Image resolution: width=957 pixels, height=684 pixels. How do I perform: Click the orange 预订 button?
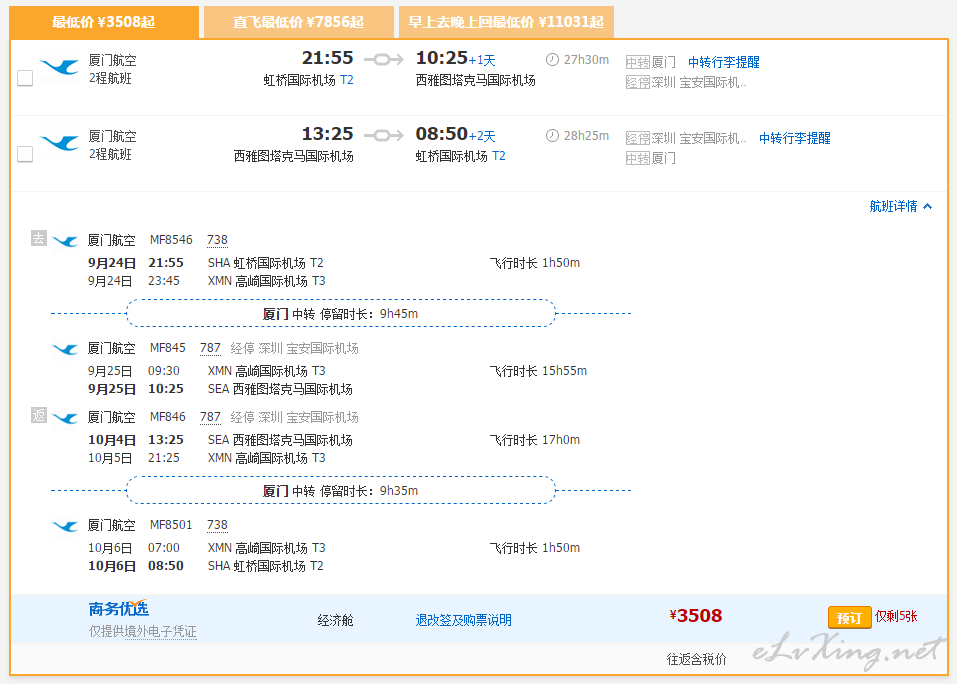[850, 617]
